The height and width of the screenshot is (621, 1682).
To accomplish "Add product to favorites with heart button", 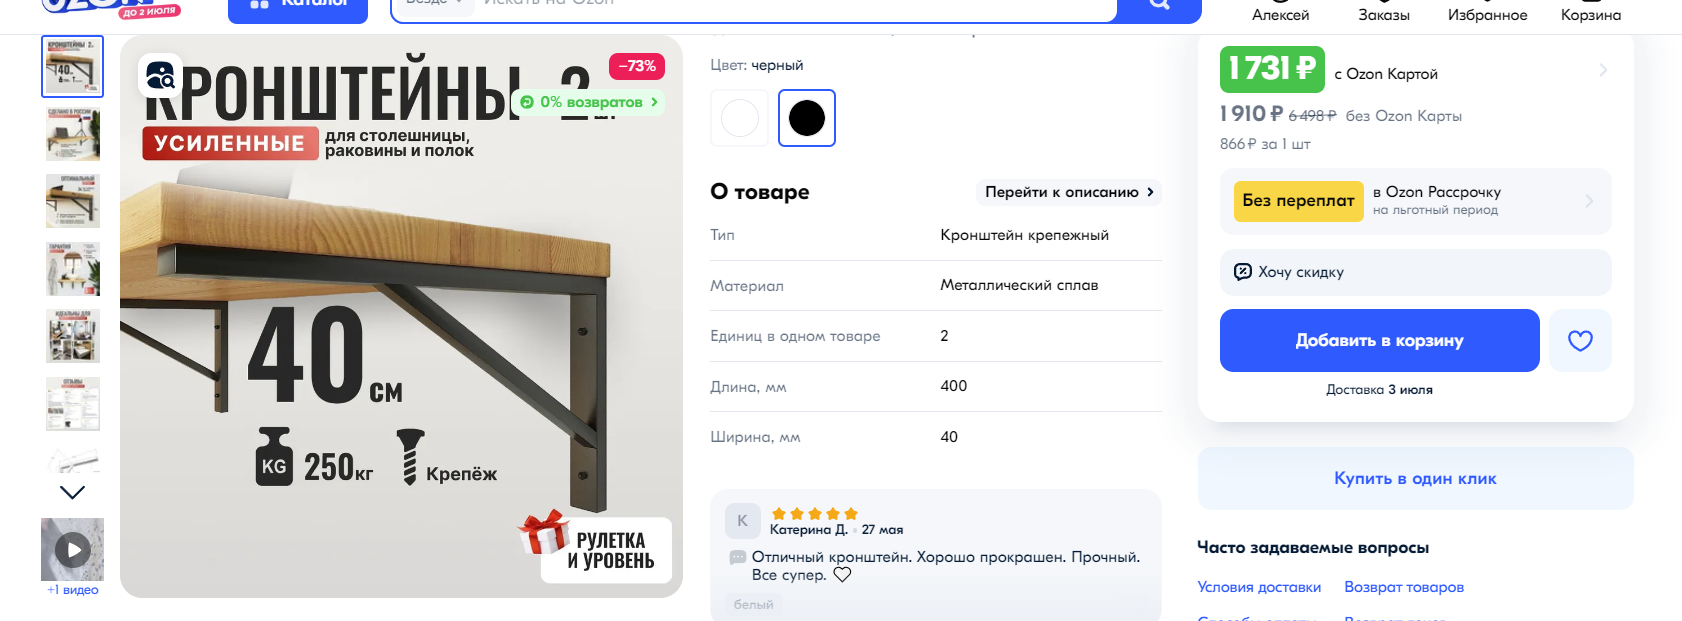I will 1580,341.
